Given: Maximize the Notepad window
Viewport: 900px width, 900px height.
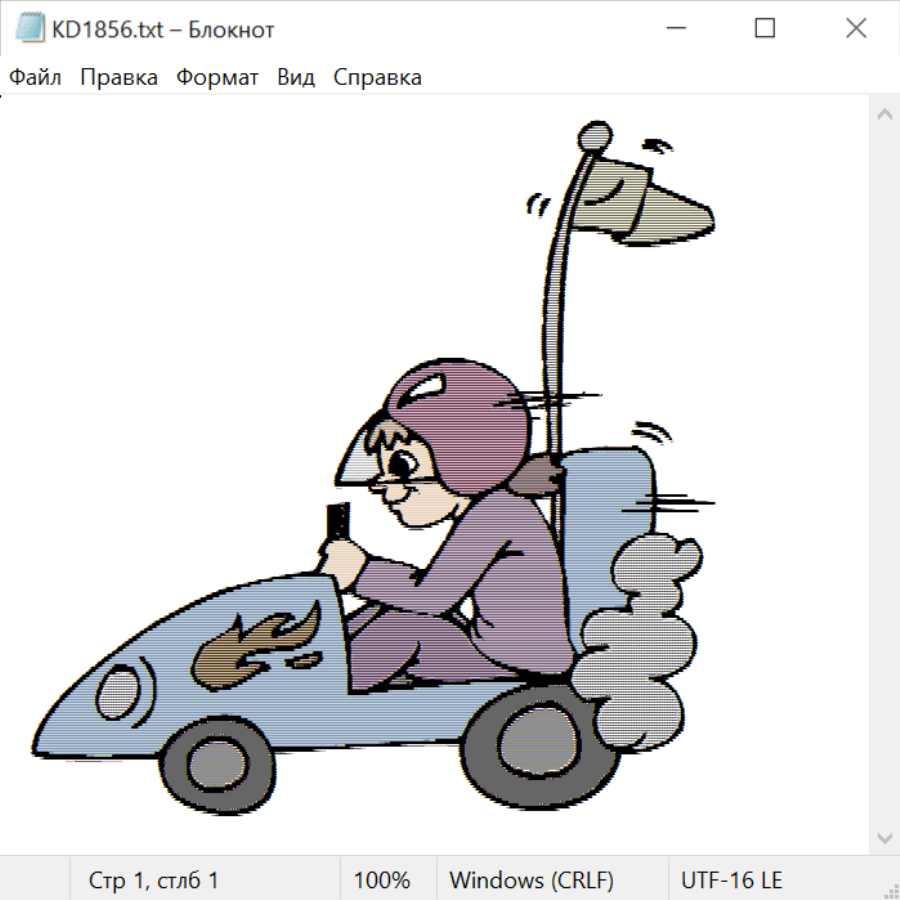Looking at the screenshot, I should (764, 29).
